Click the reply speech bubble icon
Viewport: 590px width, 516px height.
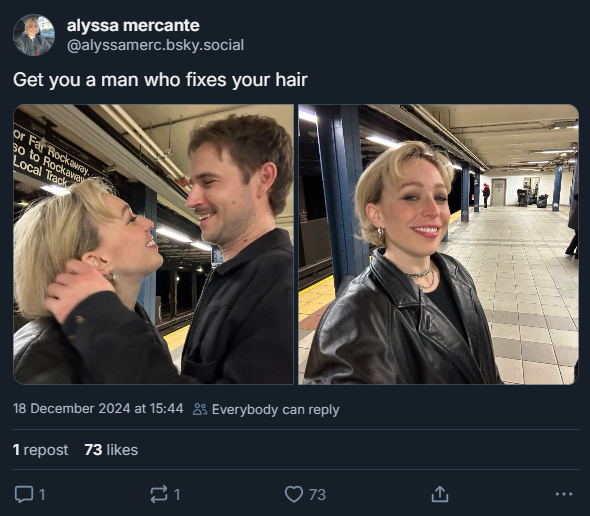point(24,494)
